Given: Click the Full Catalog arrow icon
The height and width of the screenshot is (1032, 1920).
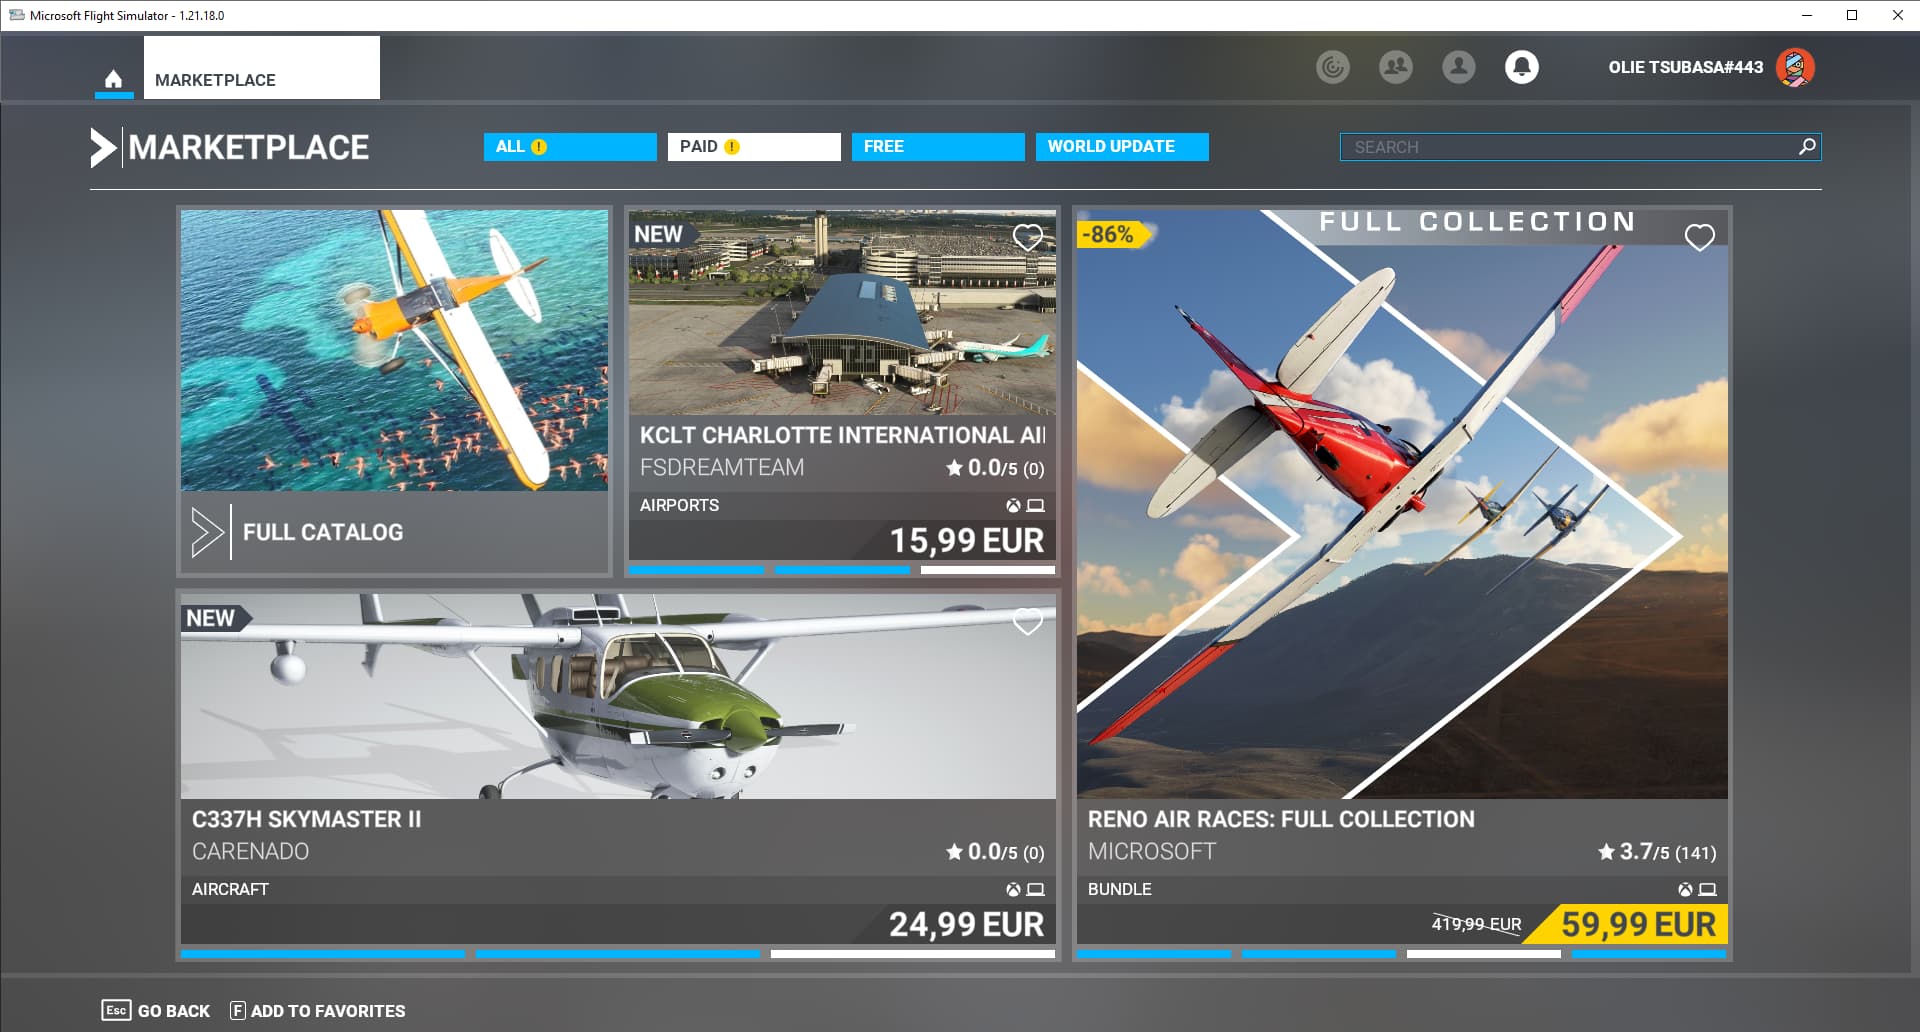Looking at the screenshot, I should click(x=207, y=532).
